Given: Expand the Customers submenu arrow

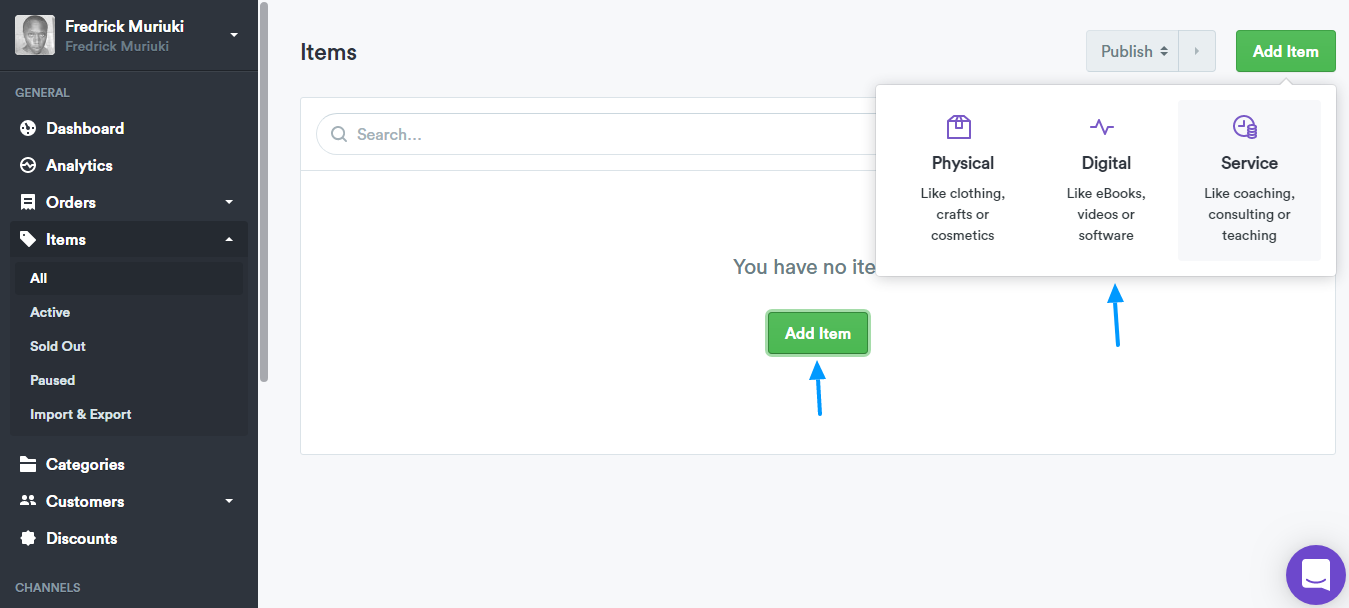Looking at the screenshot, I should tap(229, 501).
